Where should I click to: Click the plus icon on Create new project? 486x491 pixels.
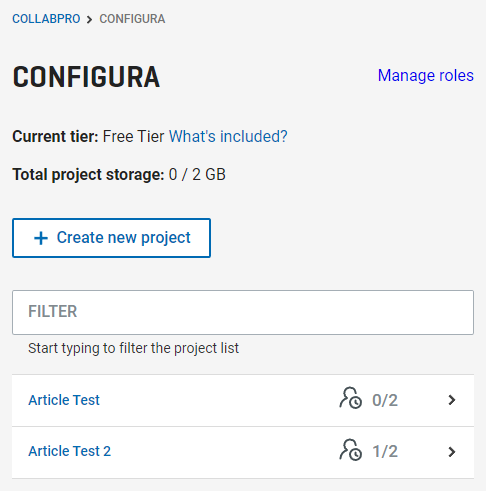41,238
